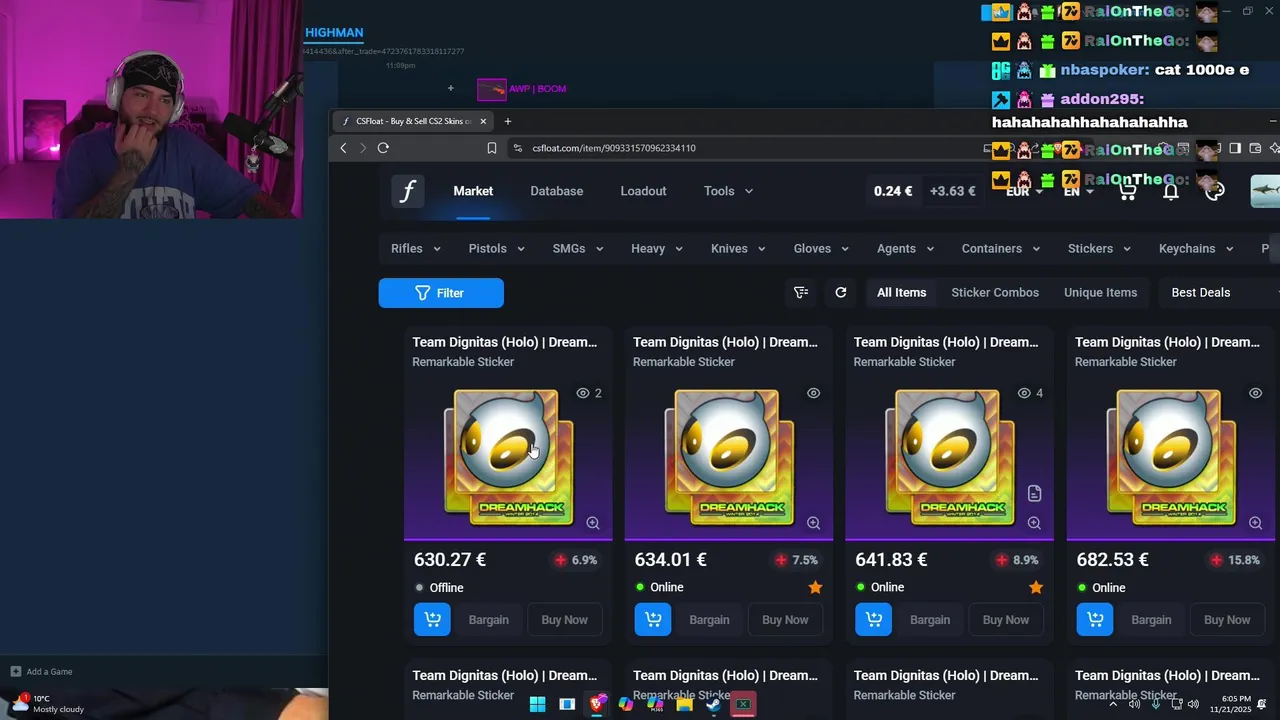The image size is (1280, 720).
Task: Expand the SMGs category dropdown
Action: (x=577, y=248)
